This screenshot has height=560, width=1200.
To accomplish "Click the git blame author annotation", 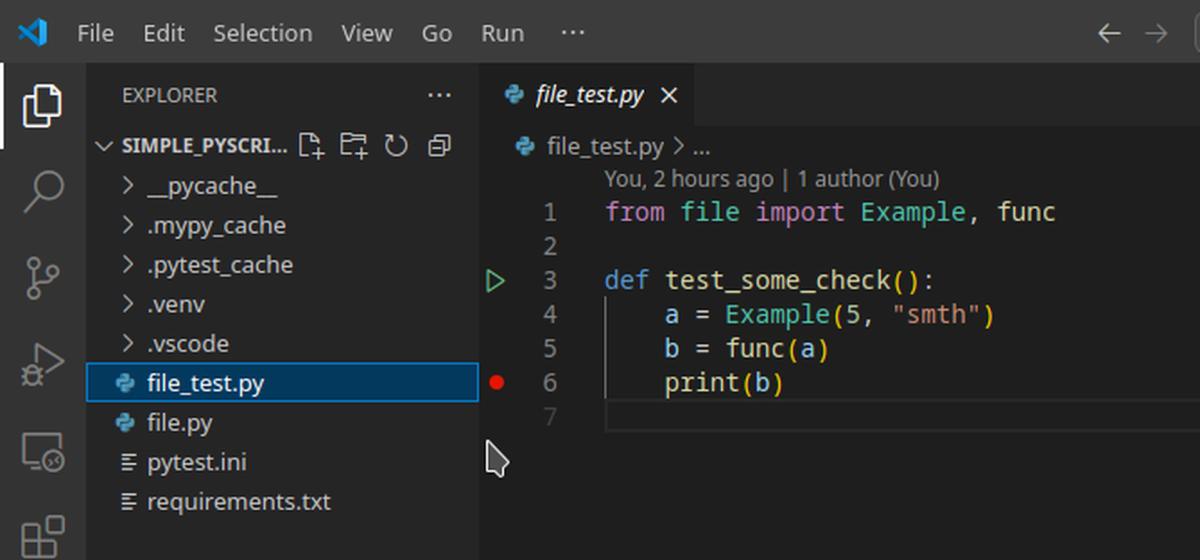I will click(771, 179).
